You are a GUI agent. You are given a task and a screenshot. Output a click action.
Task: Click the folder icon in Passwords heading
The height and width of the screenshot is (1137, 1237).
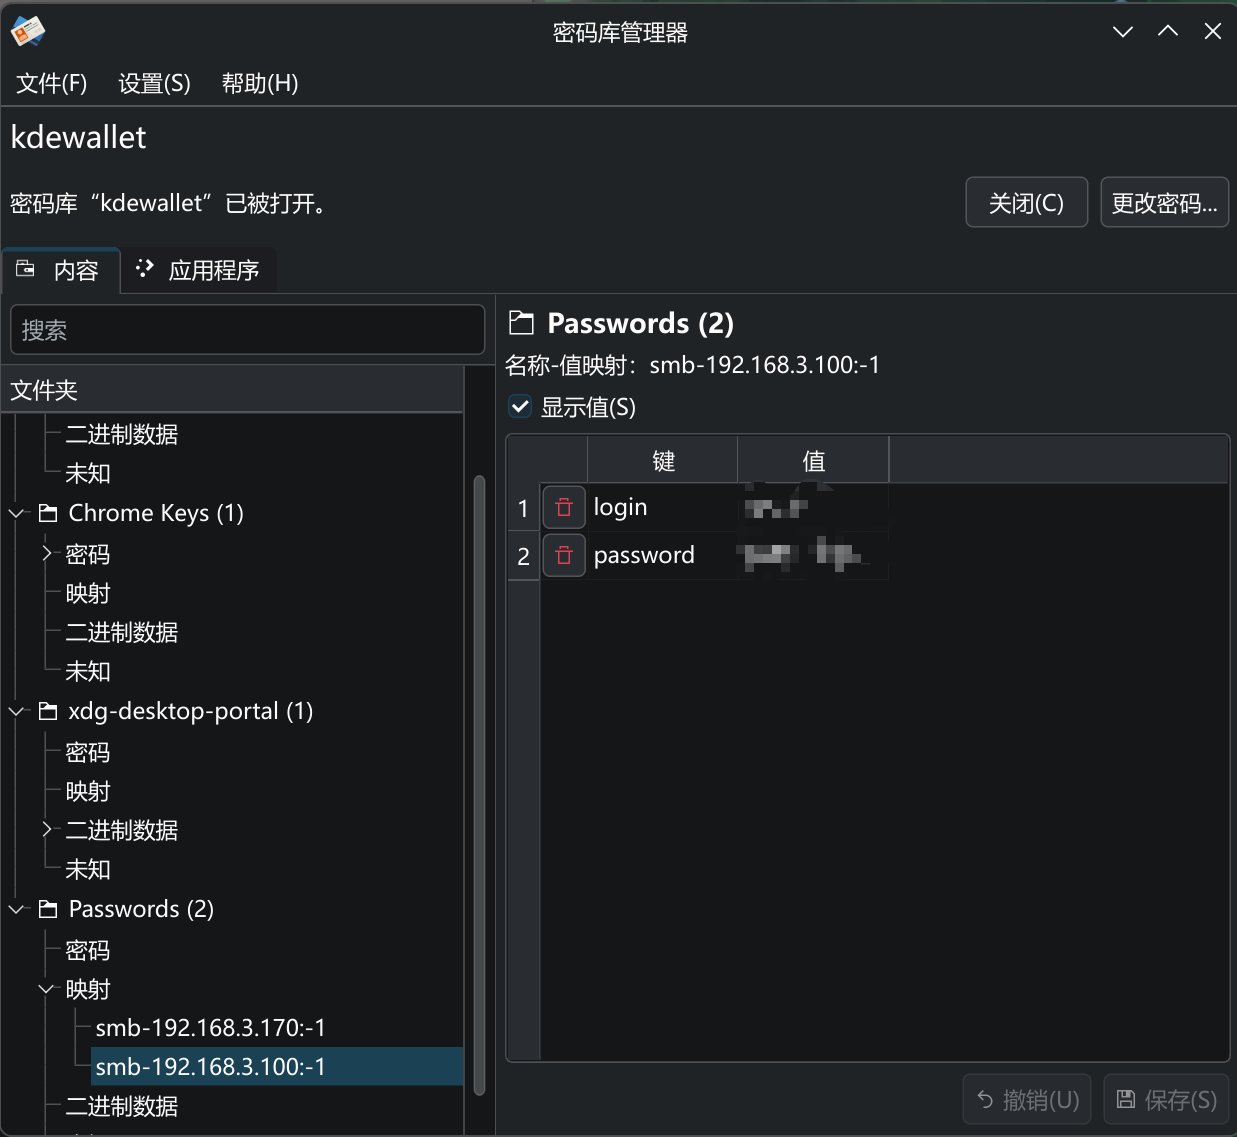(521, 323)
